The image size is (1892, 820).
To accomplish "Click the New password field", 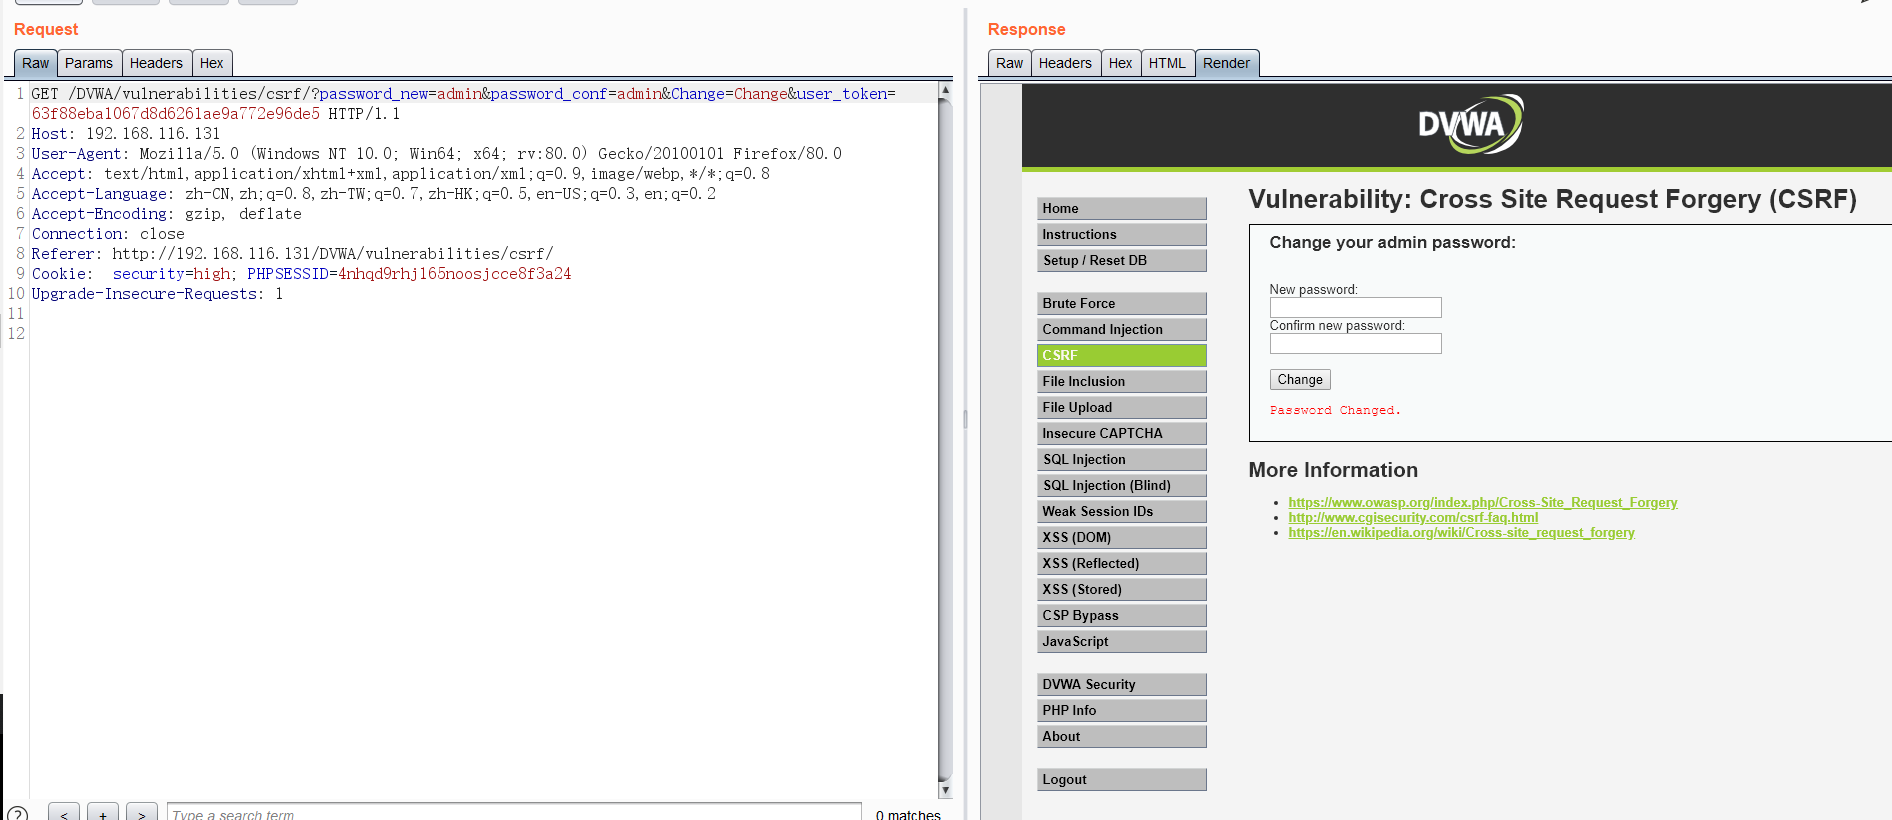I will pyautogui.click(x=1355, y=307).
